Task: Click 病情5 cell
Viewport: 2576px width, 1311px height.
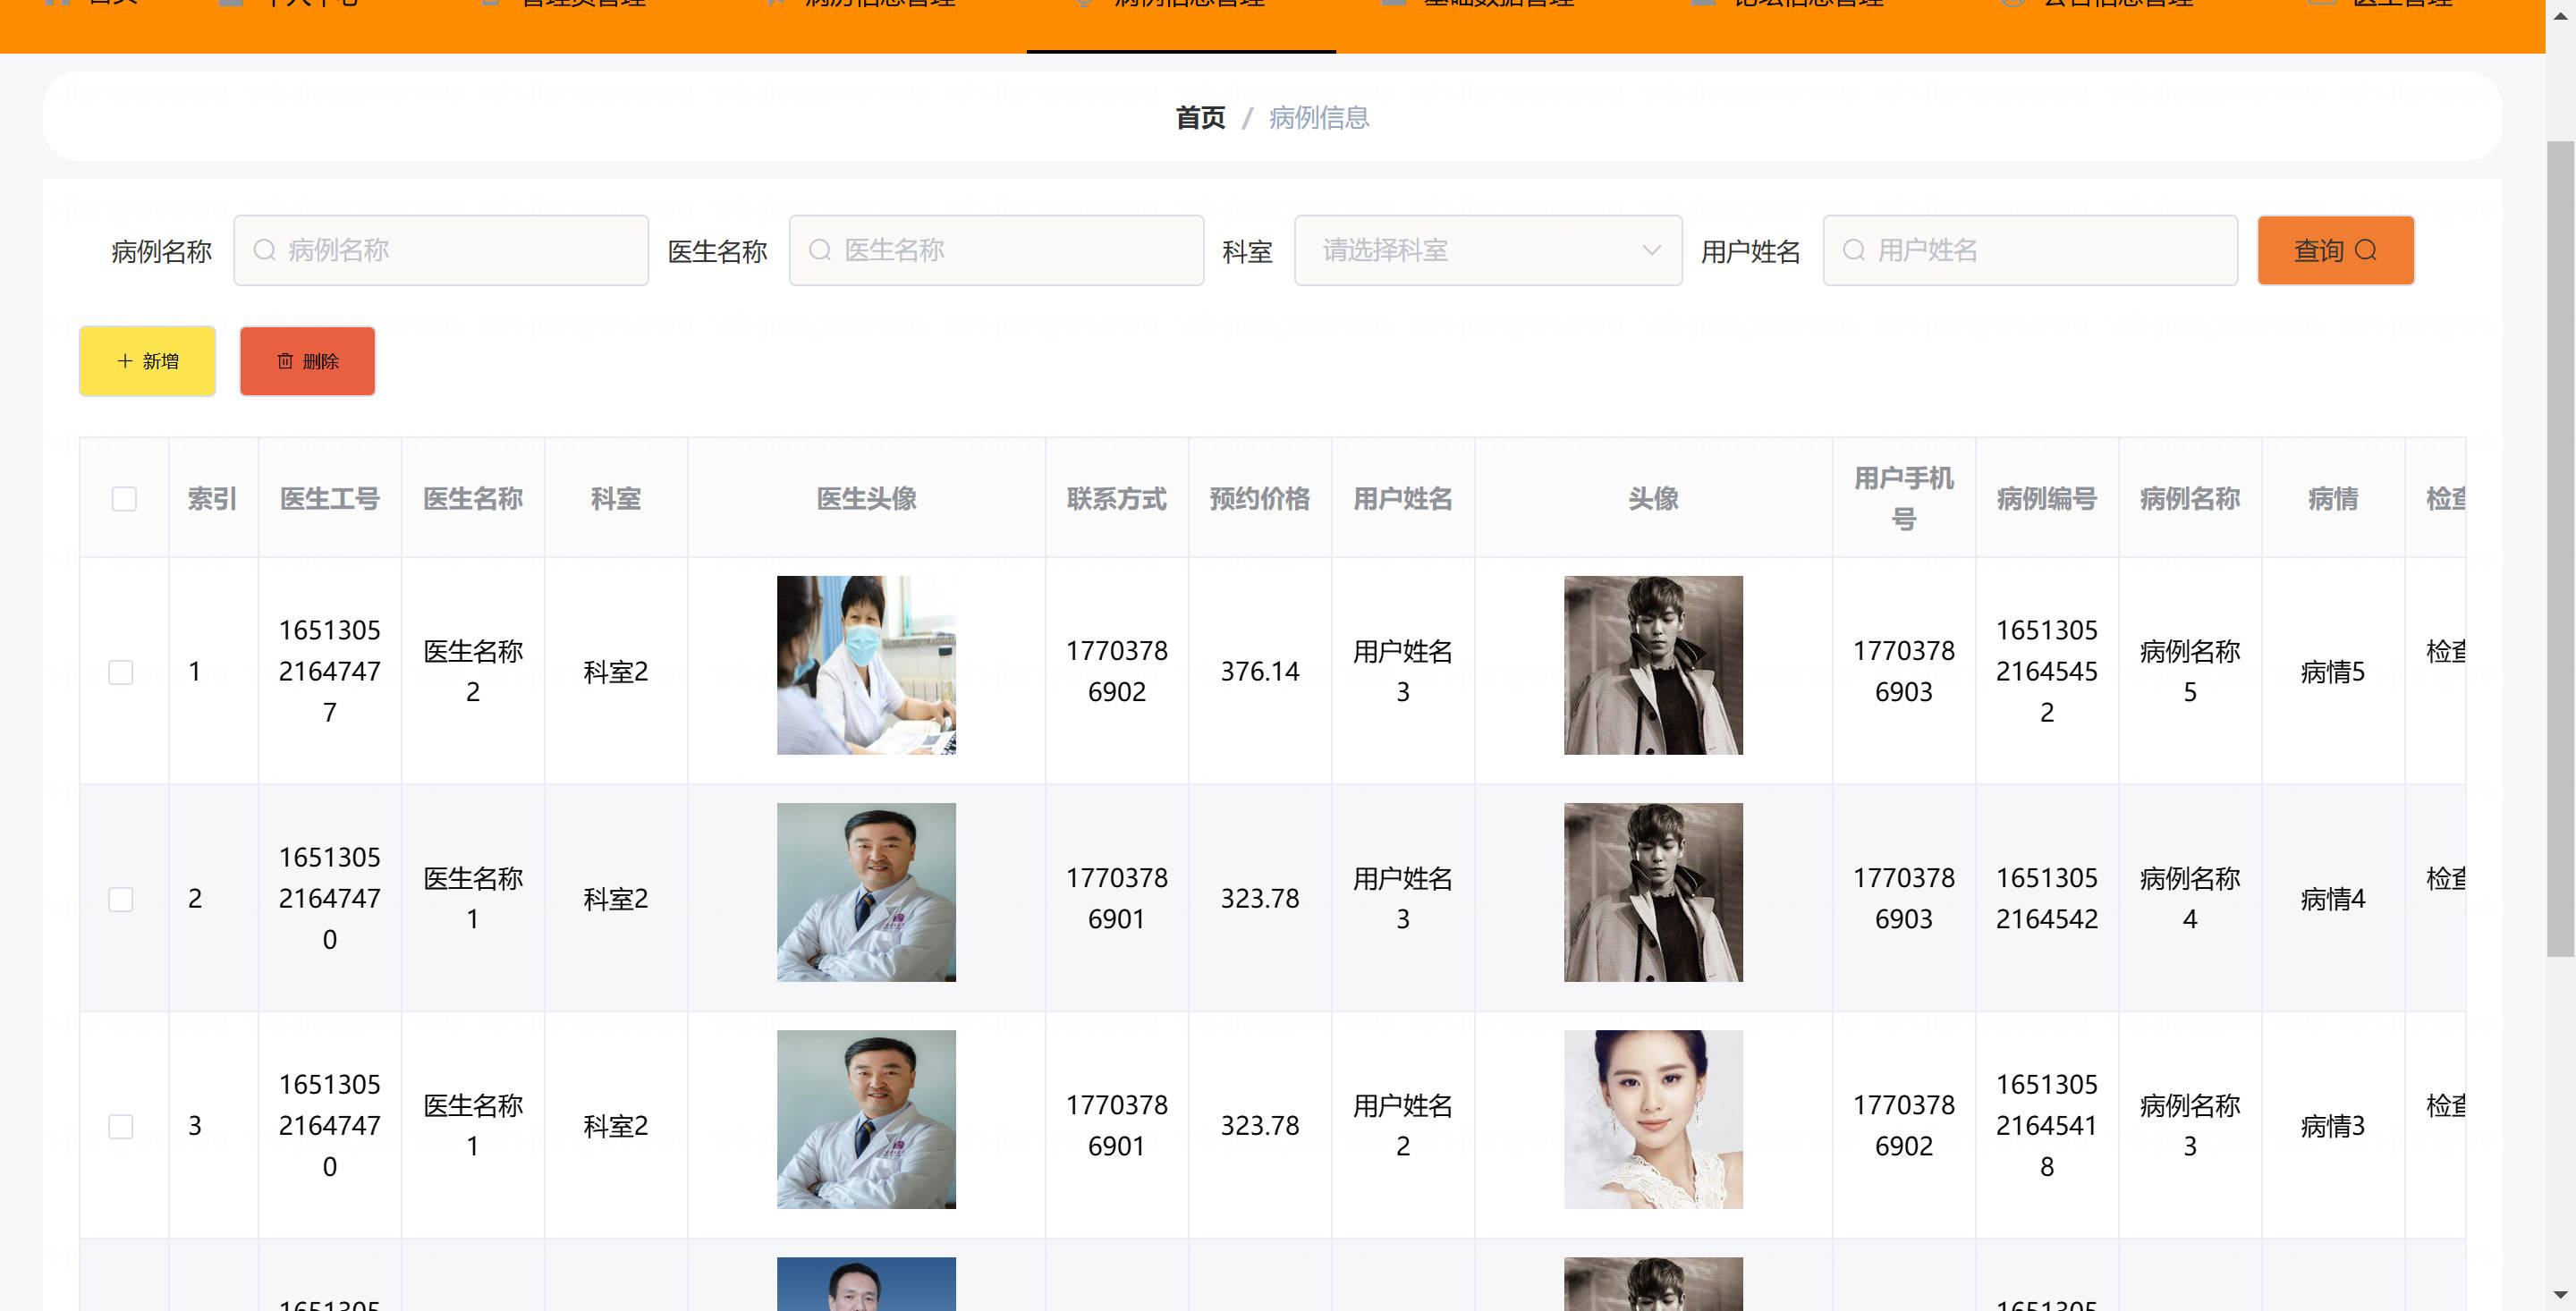Action: point(2333,671)
